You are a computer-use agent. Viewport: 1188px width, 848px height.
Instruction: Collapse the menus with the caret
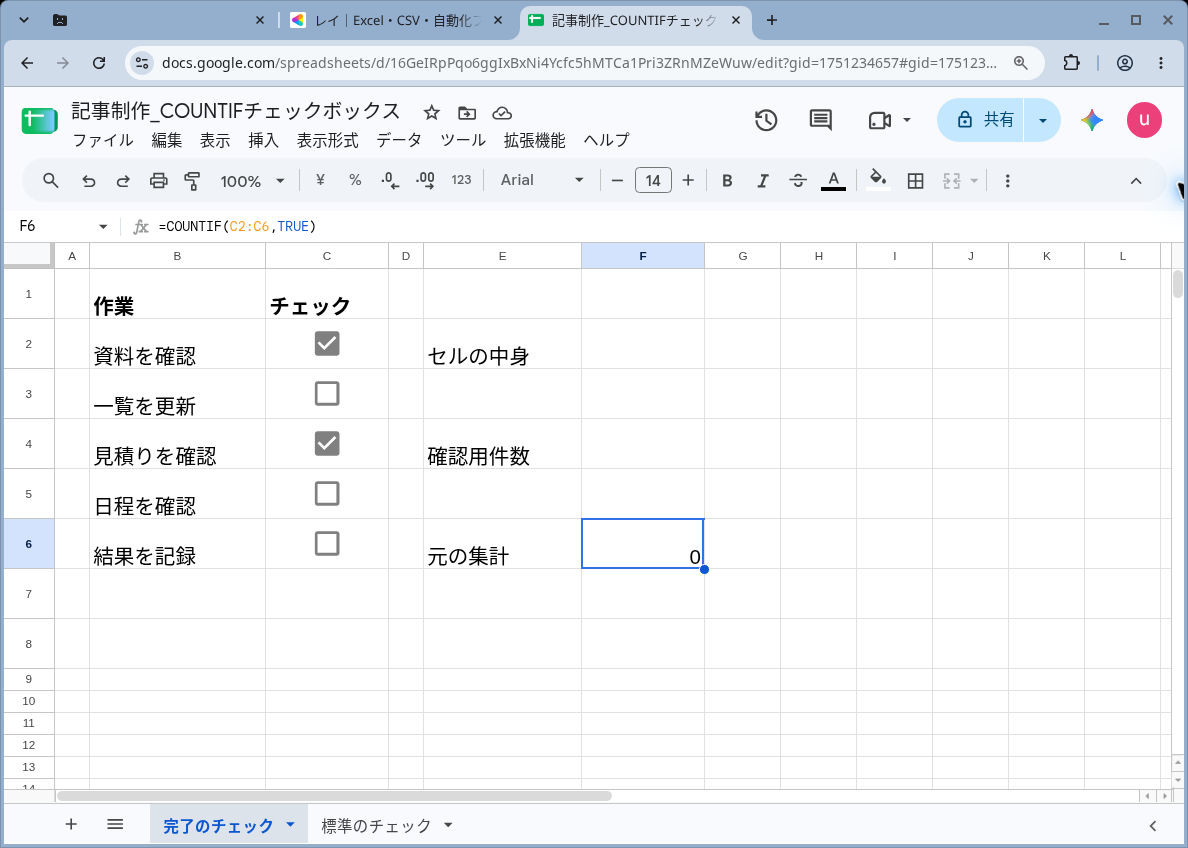[x=1136, y=180]
